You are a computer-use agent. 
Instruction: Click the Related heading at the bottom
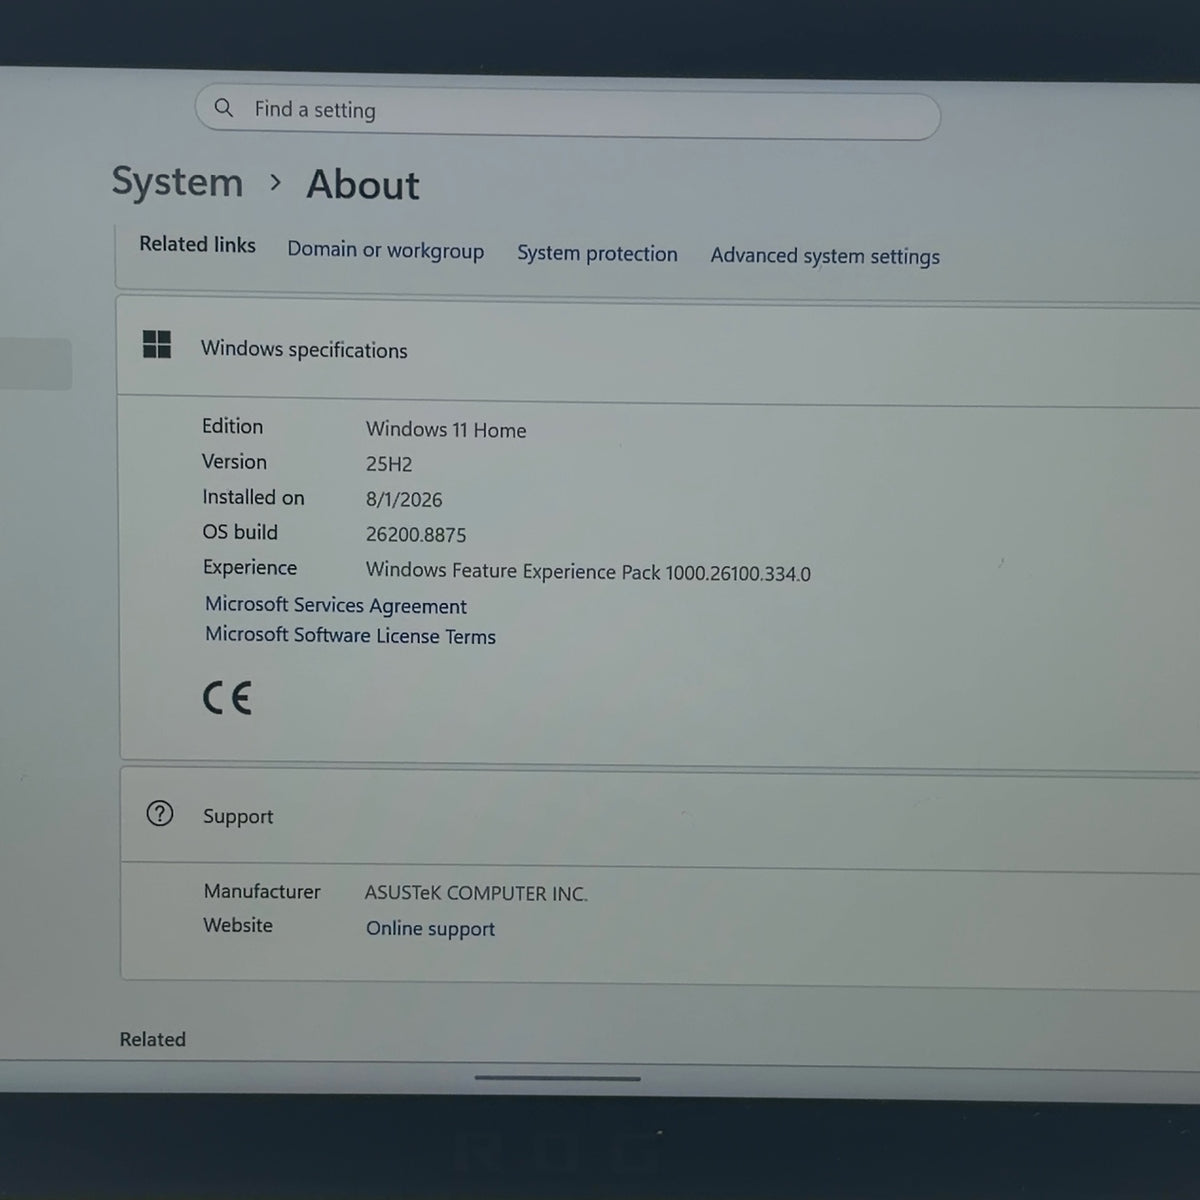point(153,1039)
